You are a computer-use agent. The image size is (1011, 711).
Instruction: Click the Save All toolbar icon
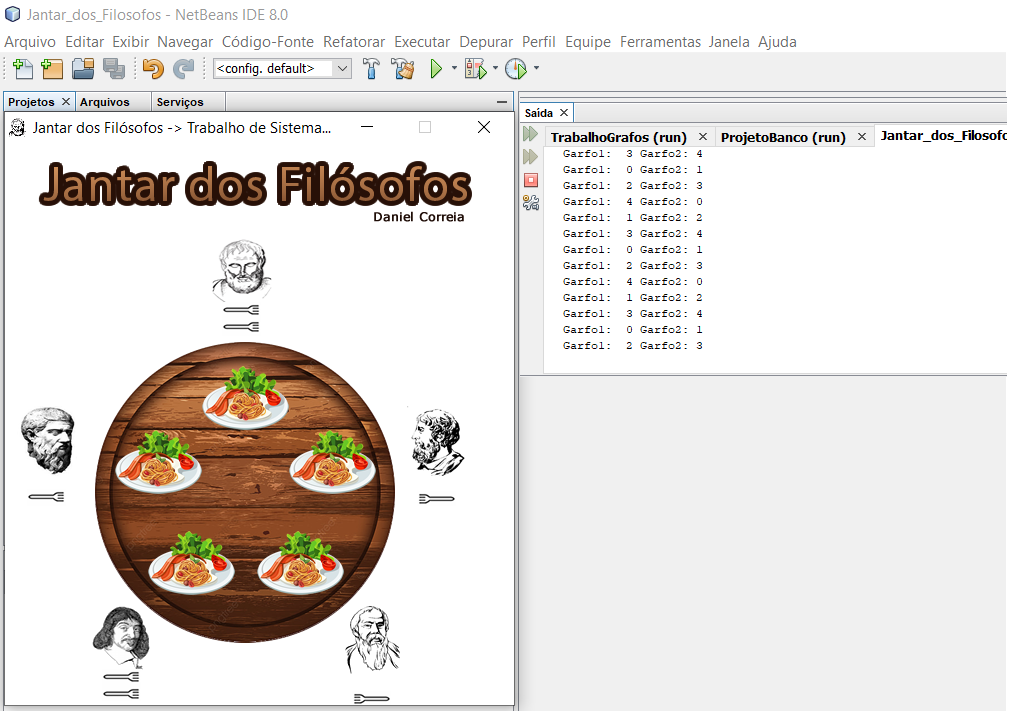point(114,68)
